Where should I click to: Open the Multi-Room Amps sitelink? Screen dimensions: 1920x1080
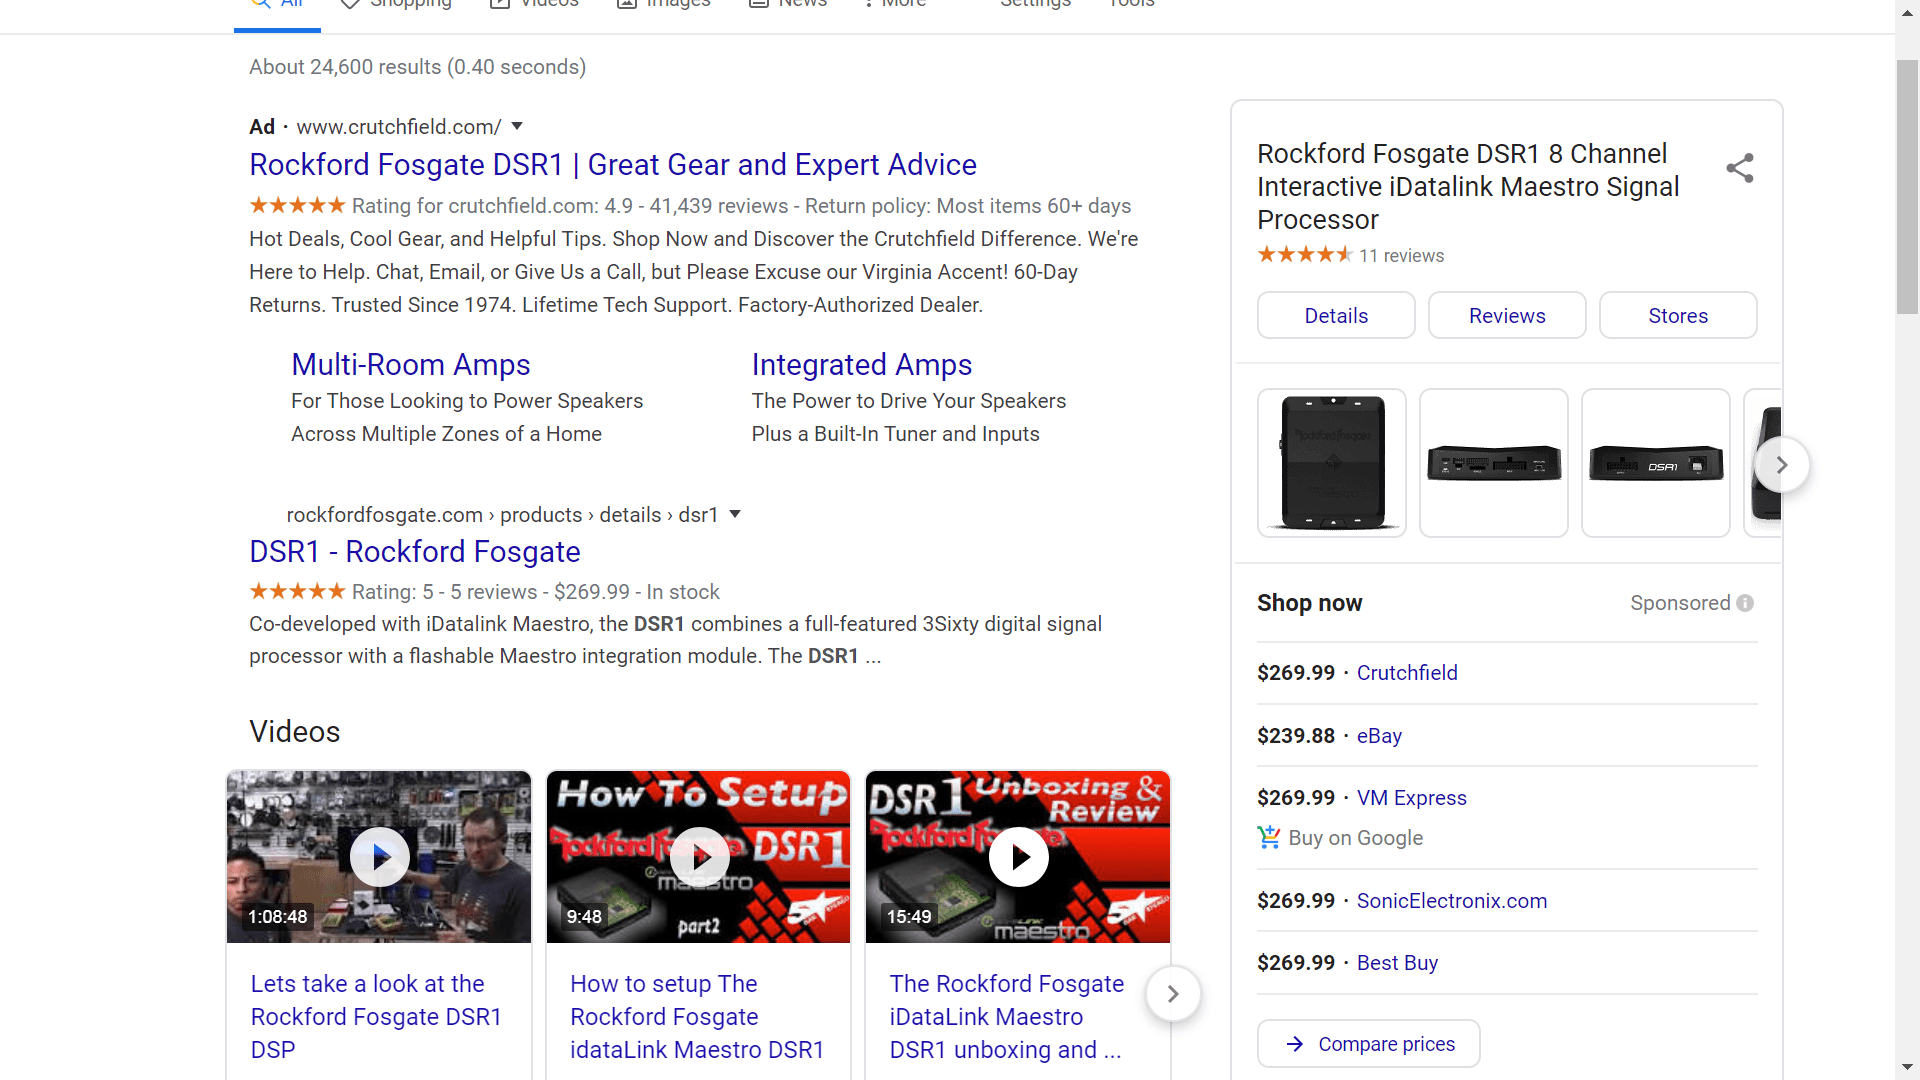pos(411,365)
